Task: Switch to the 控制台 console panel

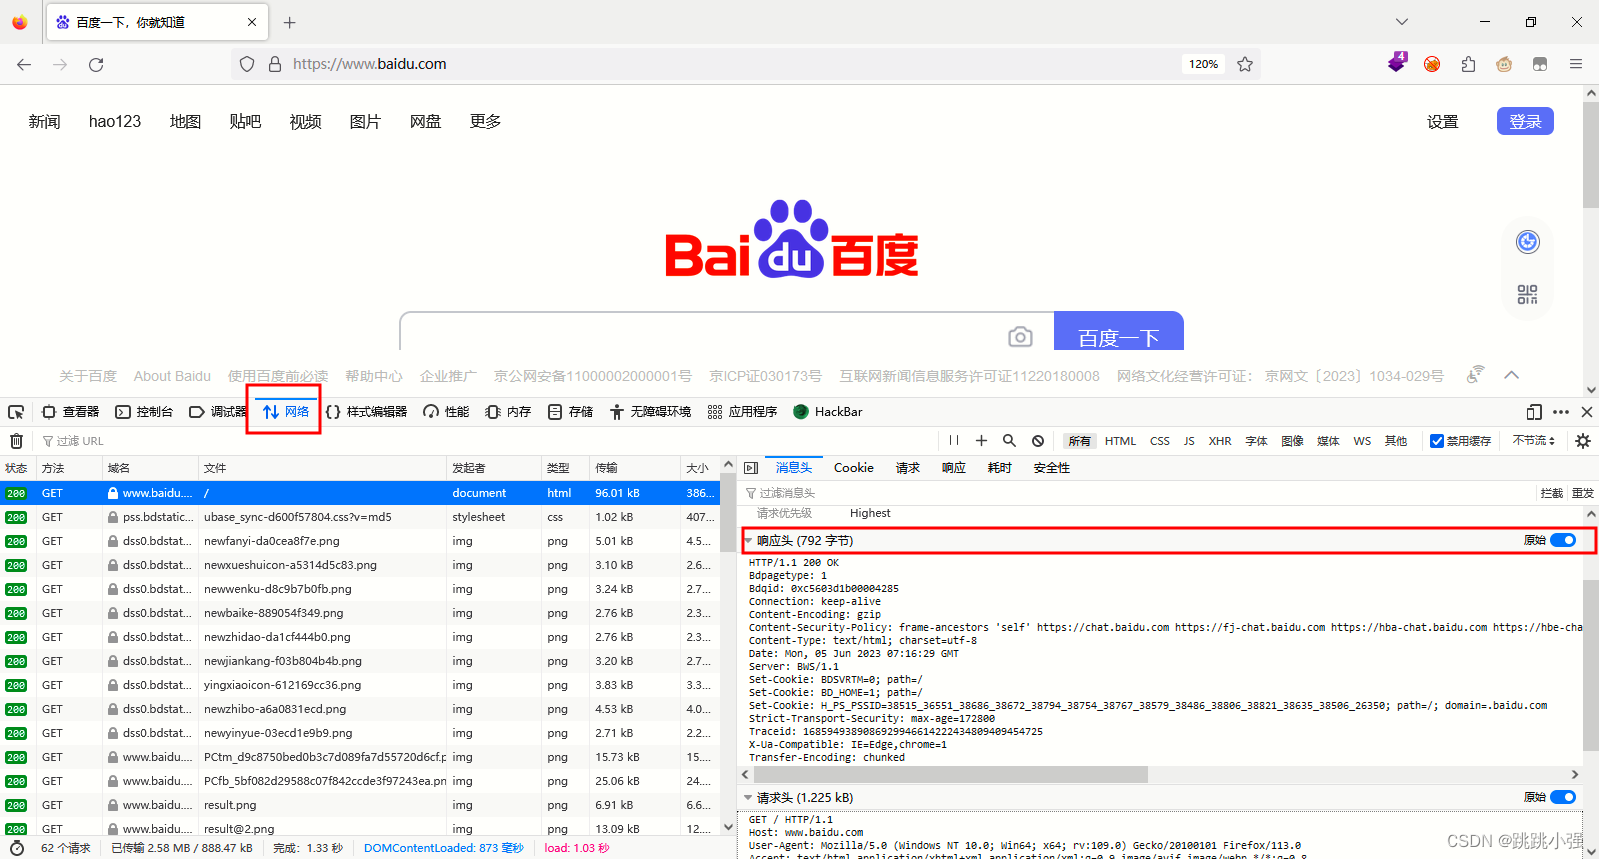Action: (144, 412)
